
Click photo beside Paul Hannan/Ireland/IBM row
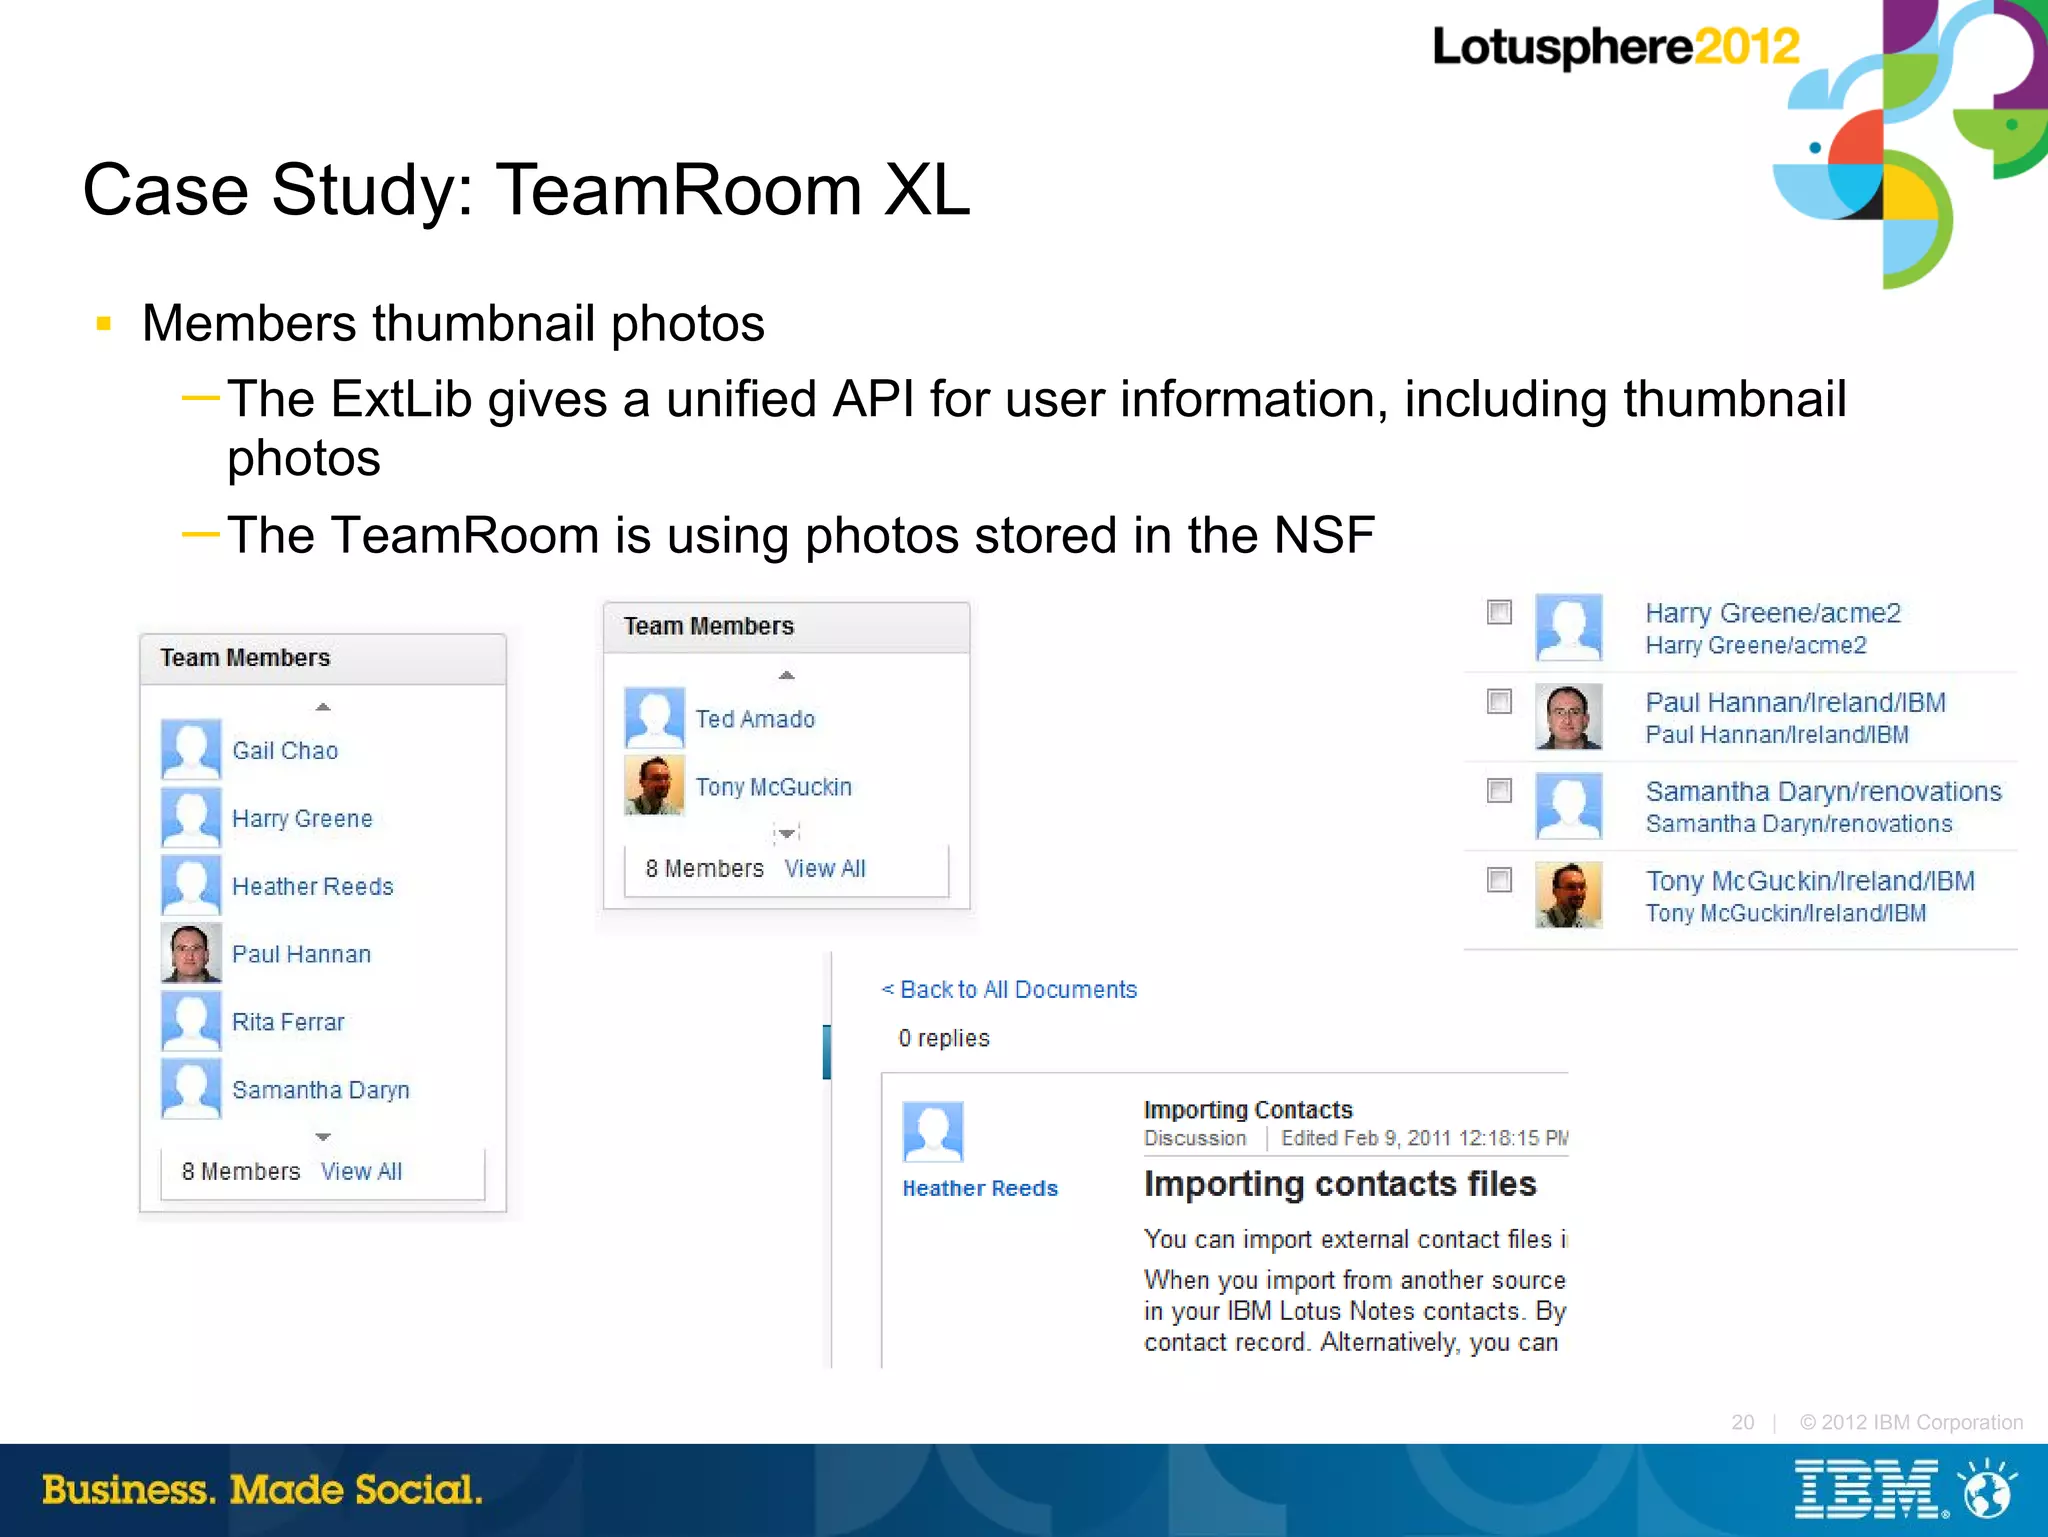(x=1569, y=716)
